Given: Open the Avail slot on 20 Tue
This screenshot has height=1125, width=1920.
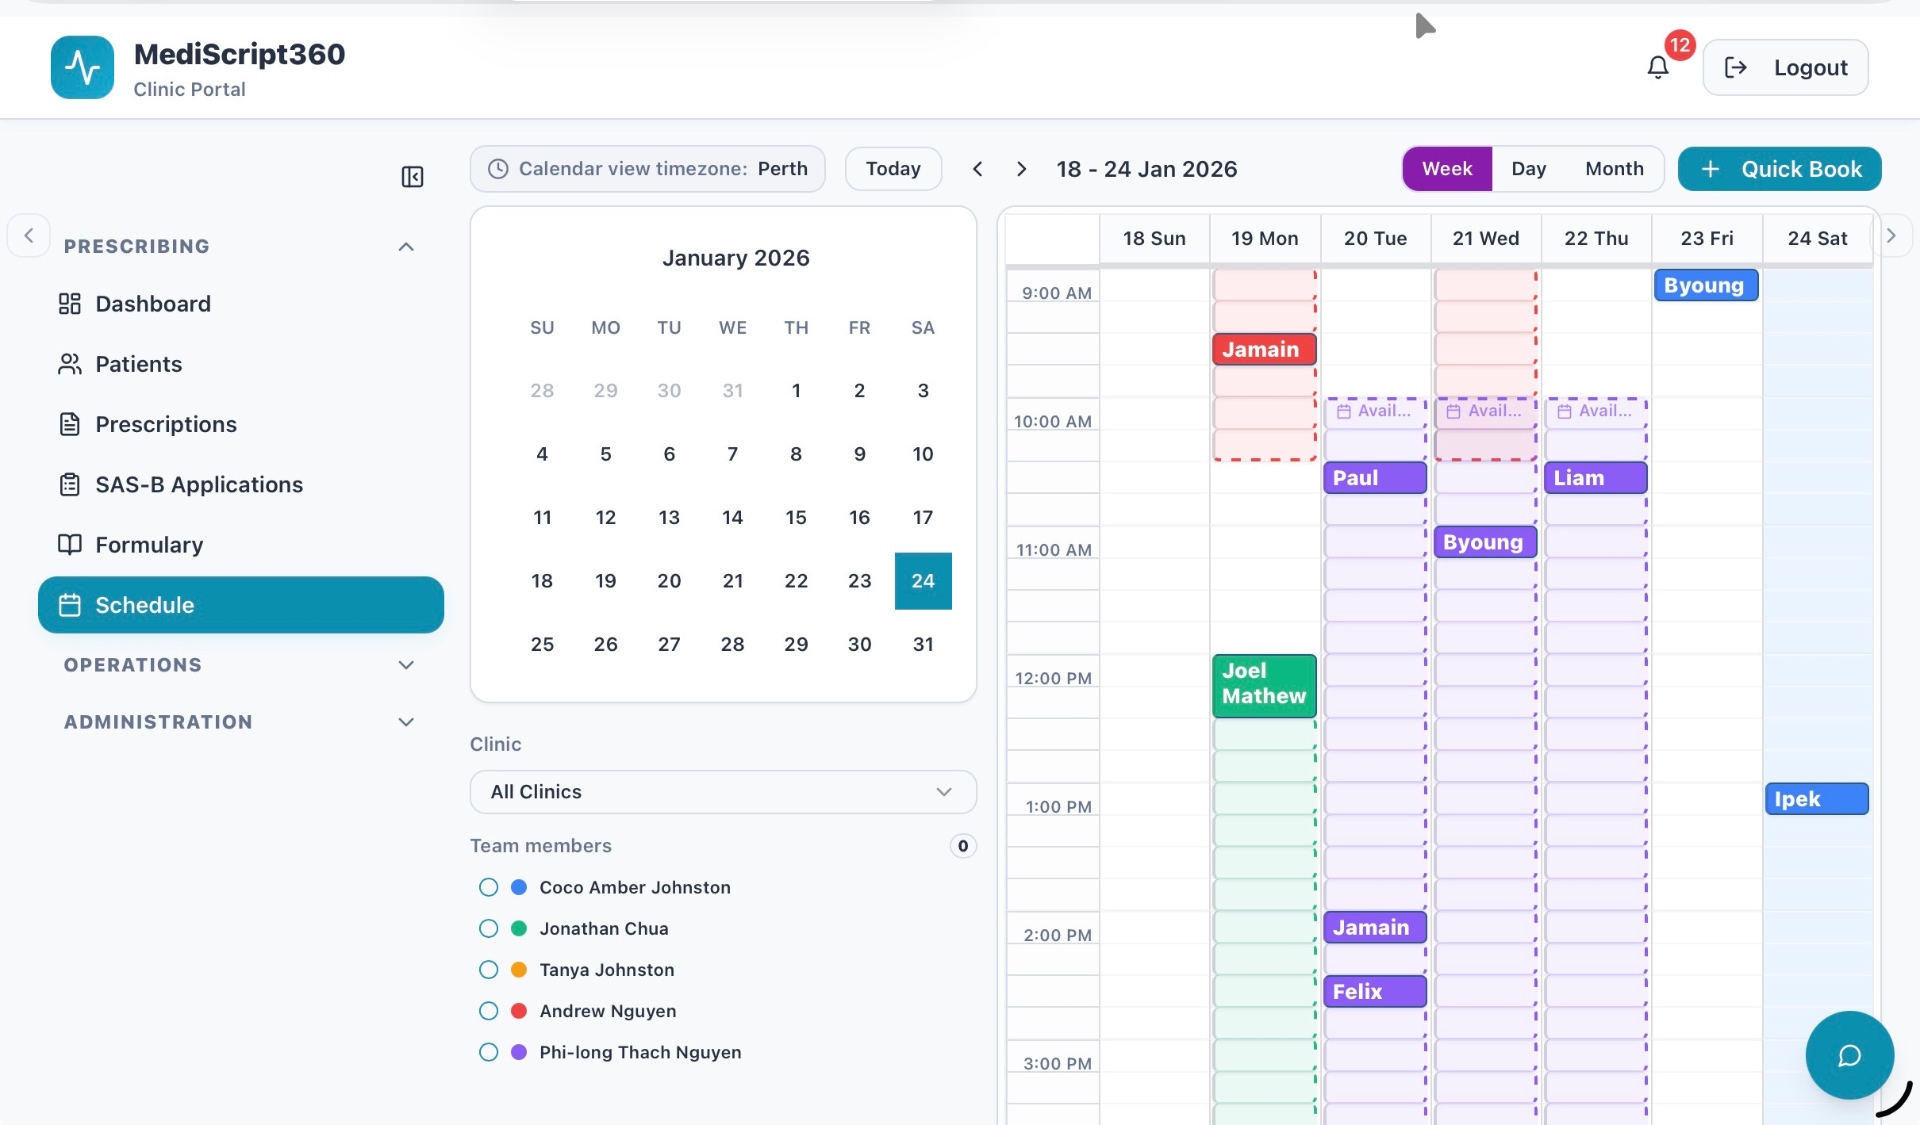Looking at the screenshot, I should (1375, 411).
